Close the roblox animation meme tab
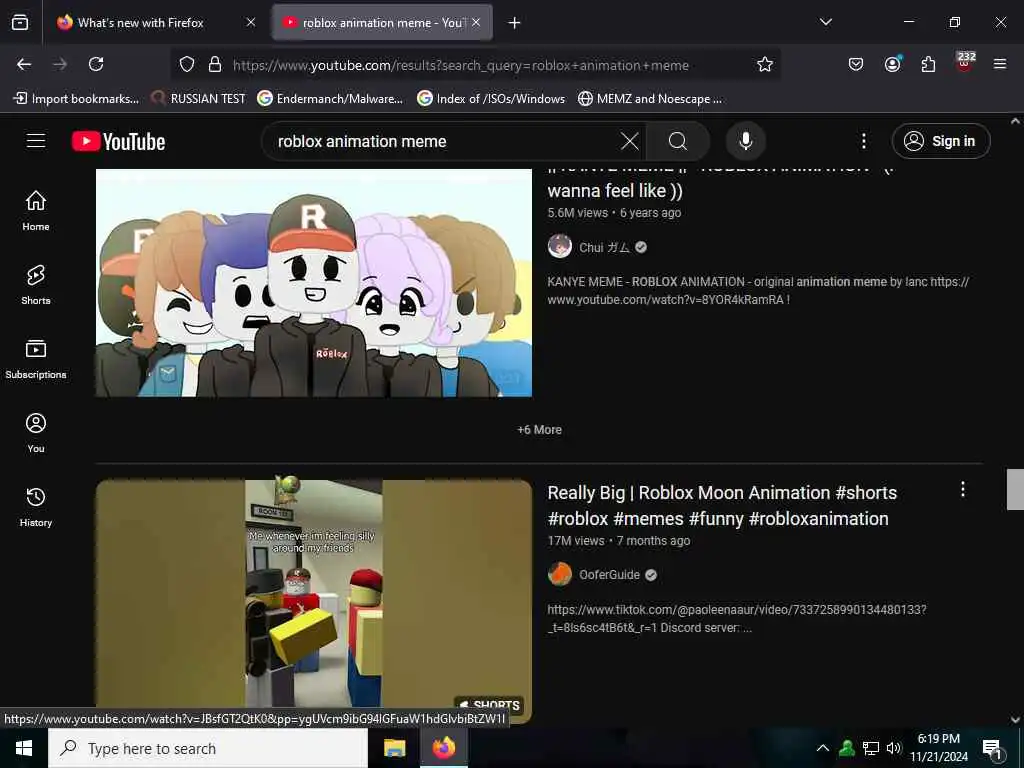 coord(476,22)
